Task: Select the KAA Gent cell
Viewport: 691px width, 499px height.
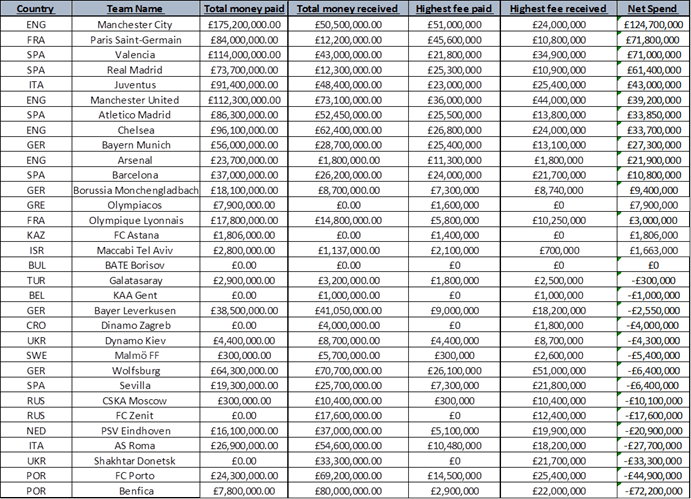Action: pos(135,295)
